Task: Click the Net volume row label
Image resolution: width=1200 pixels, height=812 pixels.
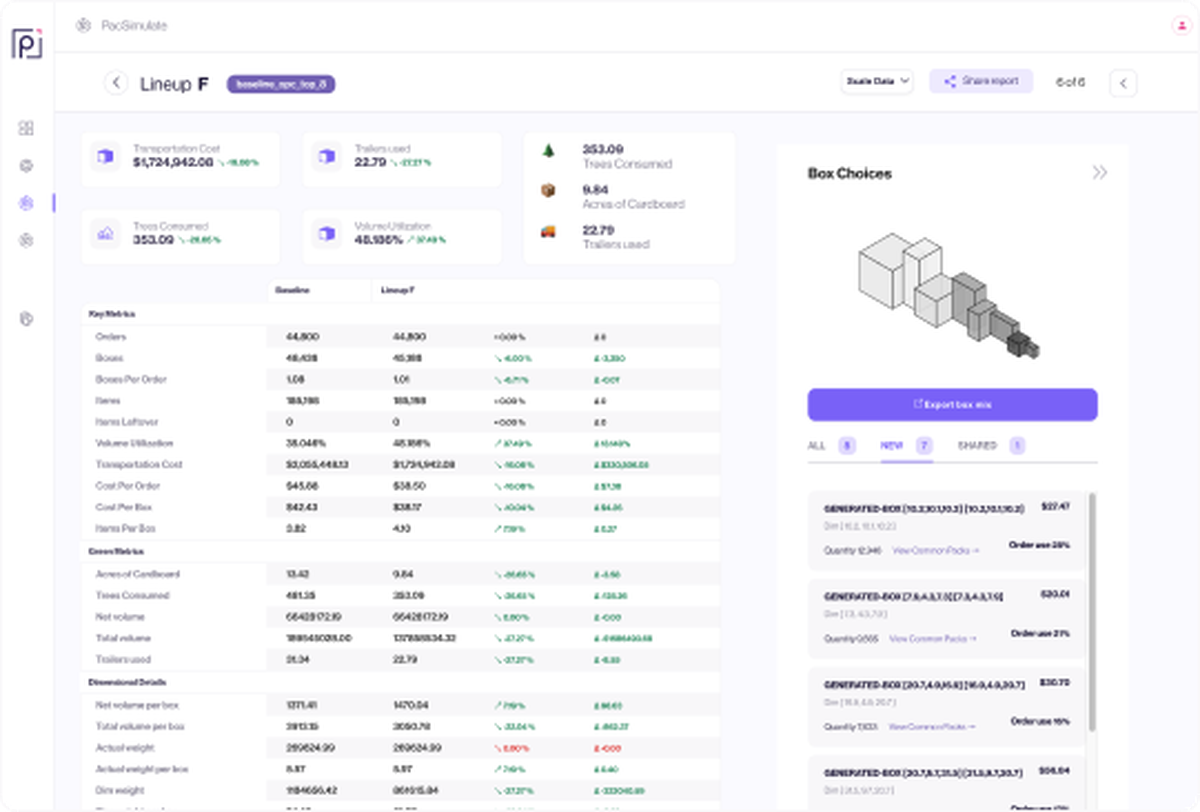Action: pyautogui.click(x=119, y=617)
